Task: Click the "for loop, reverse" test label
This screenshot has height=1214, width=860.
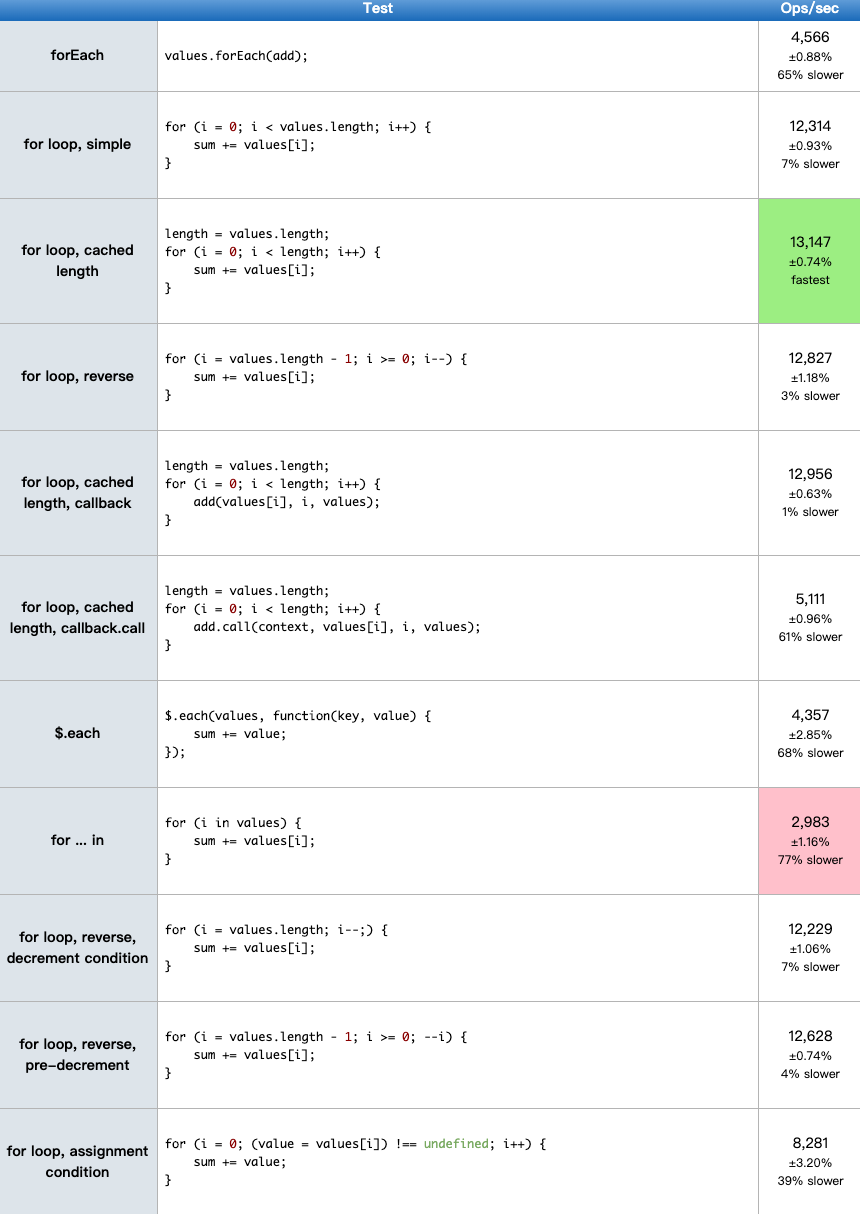Action: (x=78, y=376)
